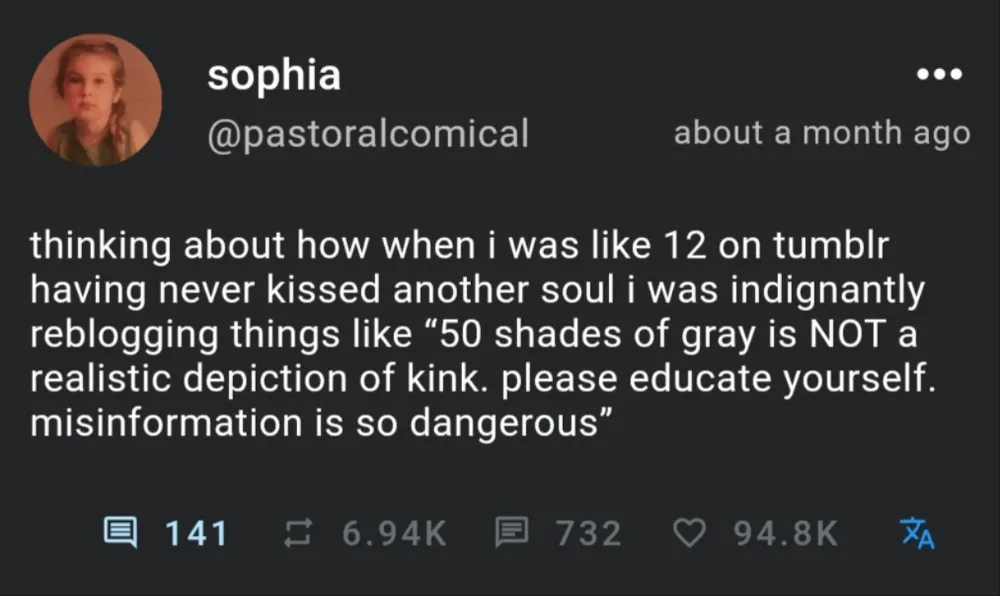Open sophia's profile picture avatar
Image resolution: width=1000 pixels, height=596 pixels.
pos(95,100)
